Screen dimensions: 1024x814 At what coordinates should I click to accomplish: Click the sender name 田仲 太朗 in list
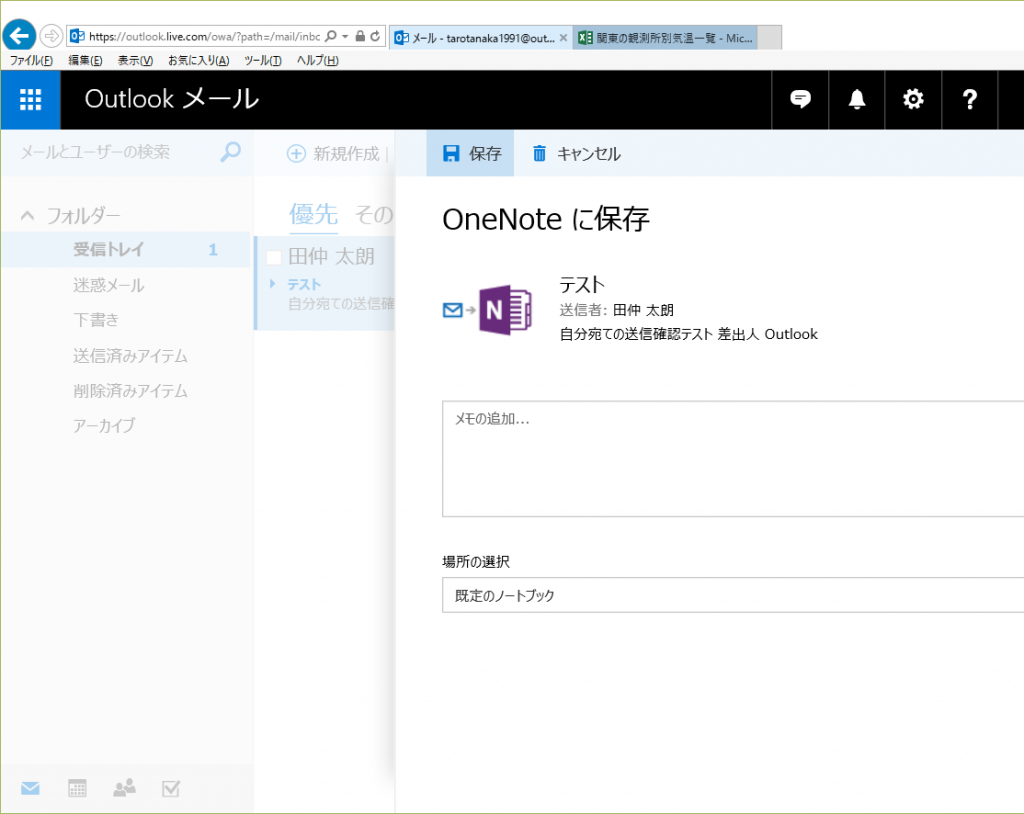click(x=331, y=257)
